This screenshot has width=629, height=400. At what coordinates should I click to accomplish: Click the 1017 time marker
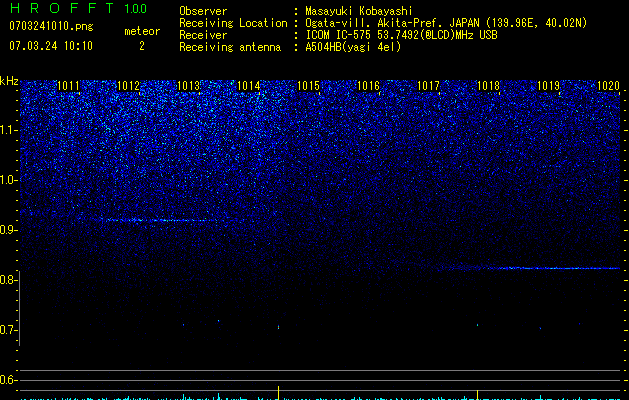[428, 86]
